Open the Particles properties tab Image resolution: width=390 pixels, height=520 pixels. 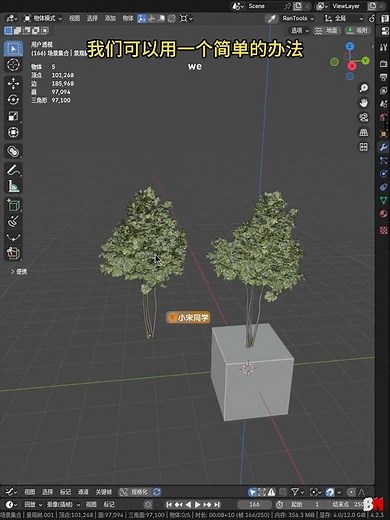pos(383,161)
